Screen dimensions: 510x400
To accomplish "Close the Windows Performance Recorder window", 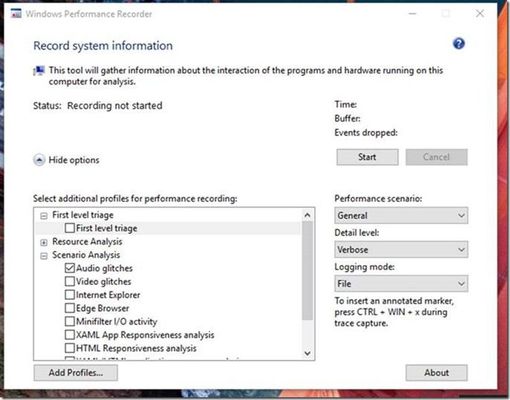I will [480, 14].
